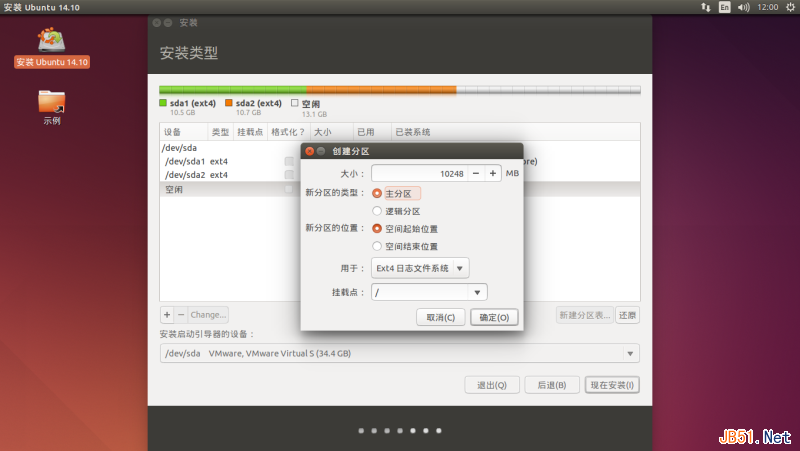The width and height of the screenshot is (800, 451).
Task: Open the bootloader device /dev/sda dropdown
Action: click(399, 353)
